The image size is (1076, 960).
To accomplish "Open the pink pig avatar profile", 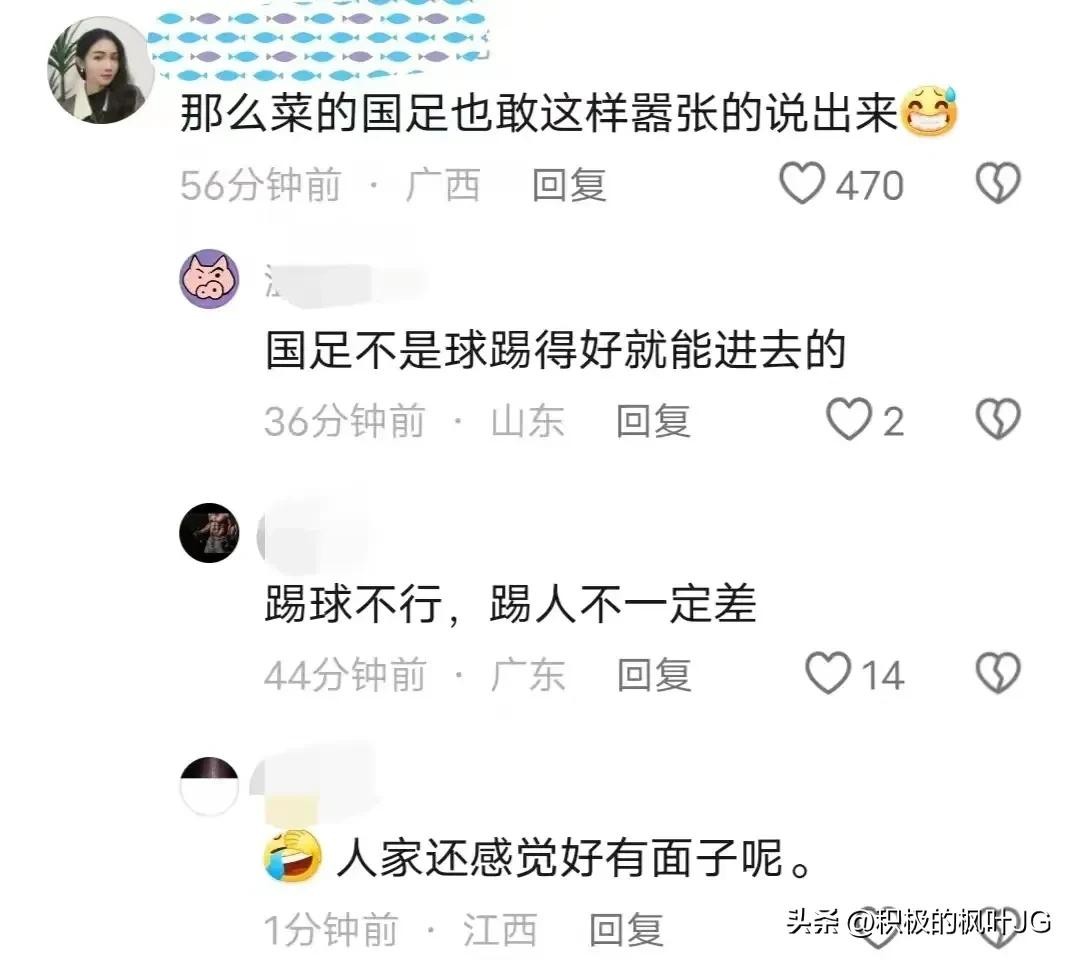I will point(209,279).
